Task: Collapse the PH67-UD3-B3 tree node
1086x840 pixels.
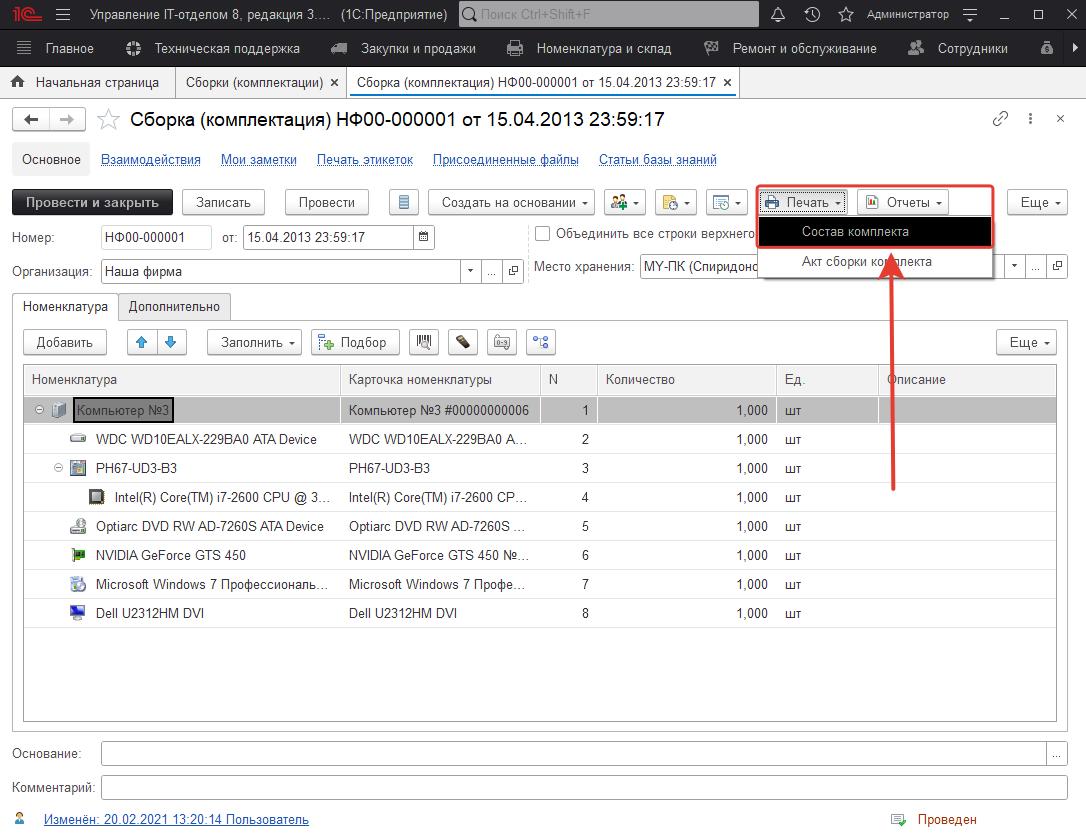Action: (59, 468)
